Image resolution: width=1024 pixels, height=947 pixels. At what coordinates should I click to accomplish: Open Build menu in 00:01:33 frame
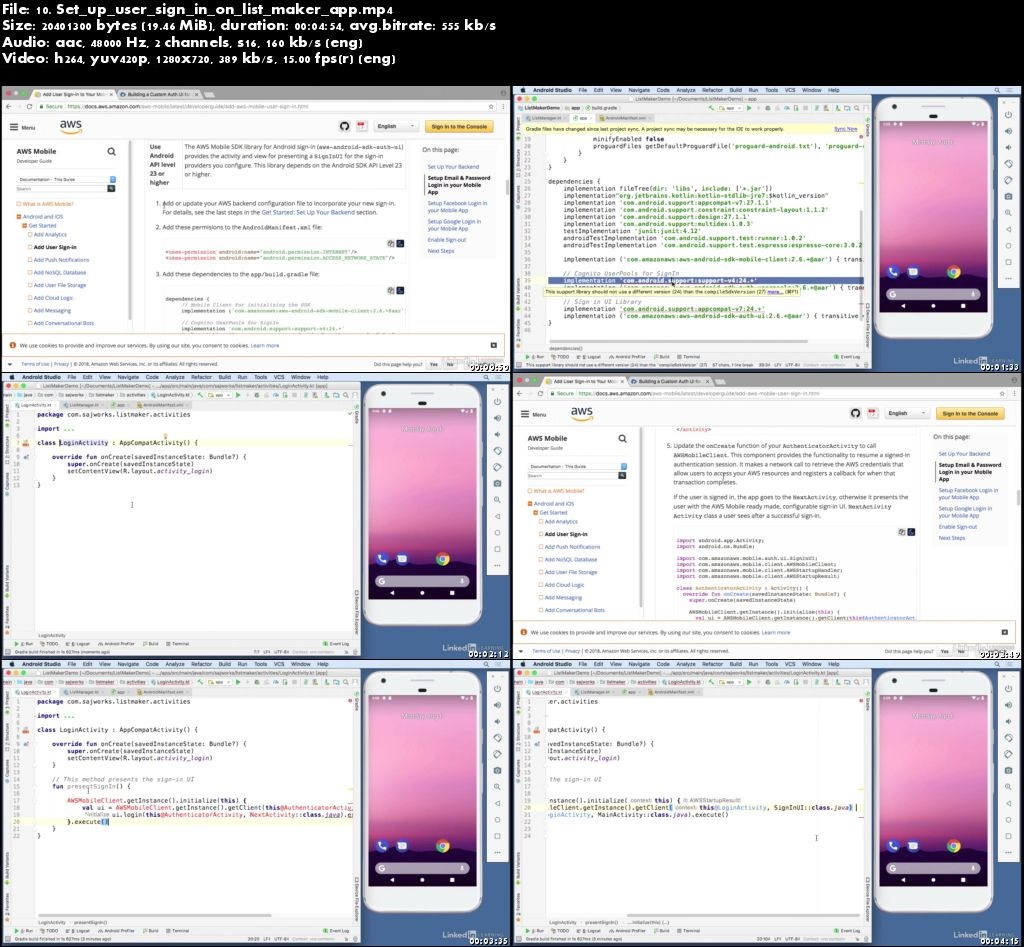[x=735, y=90]
